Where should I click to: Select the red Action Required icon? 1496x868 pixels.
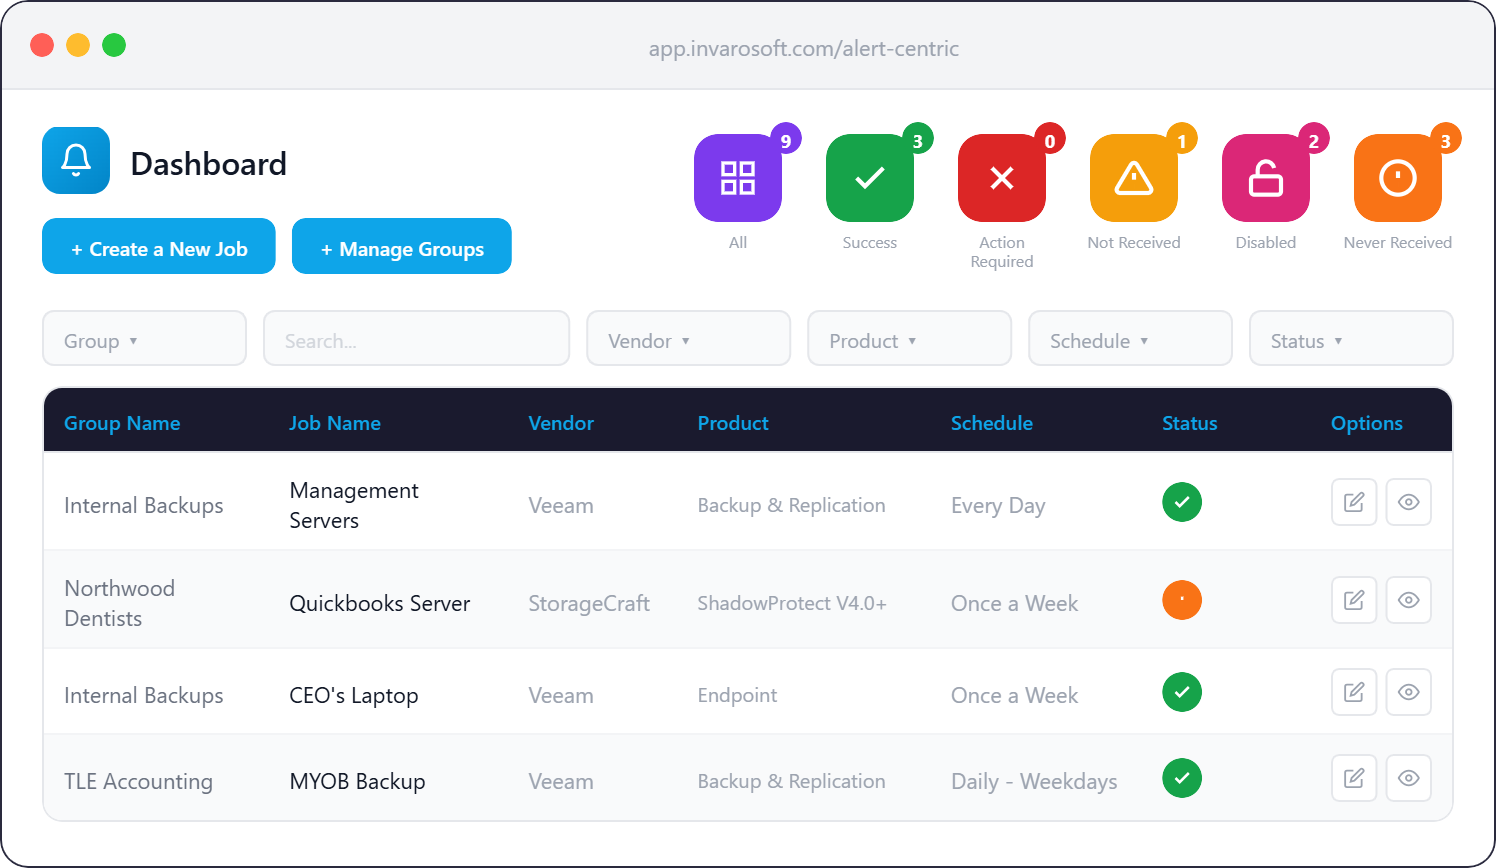1002,178
